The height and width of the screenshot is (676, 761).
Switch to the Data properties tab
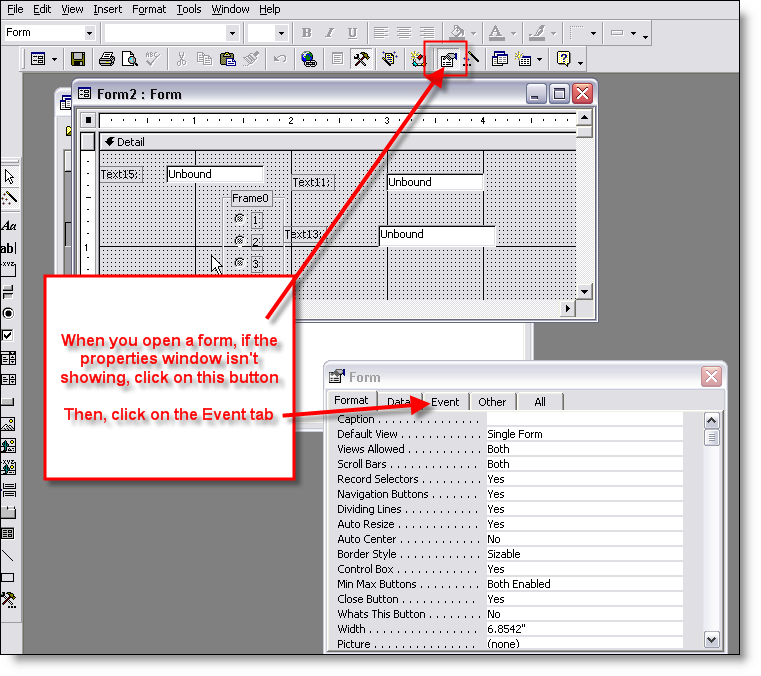[399, 402]
